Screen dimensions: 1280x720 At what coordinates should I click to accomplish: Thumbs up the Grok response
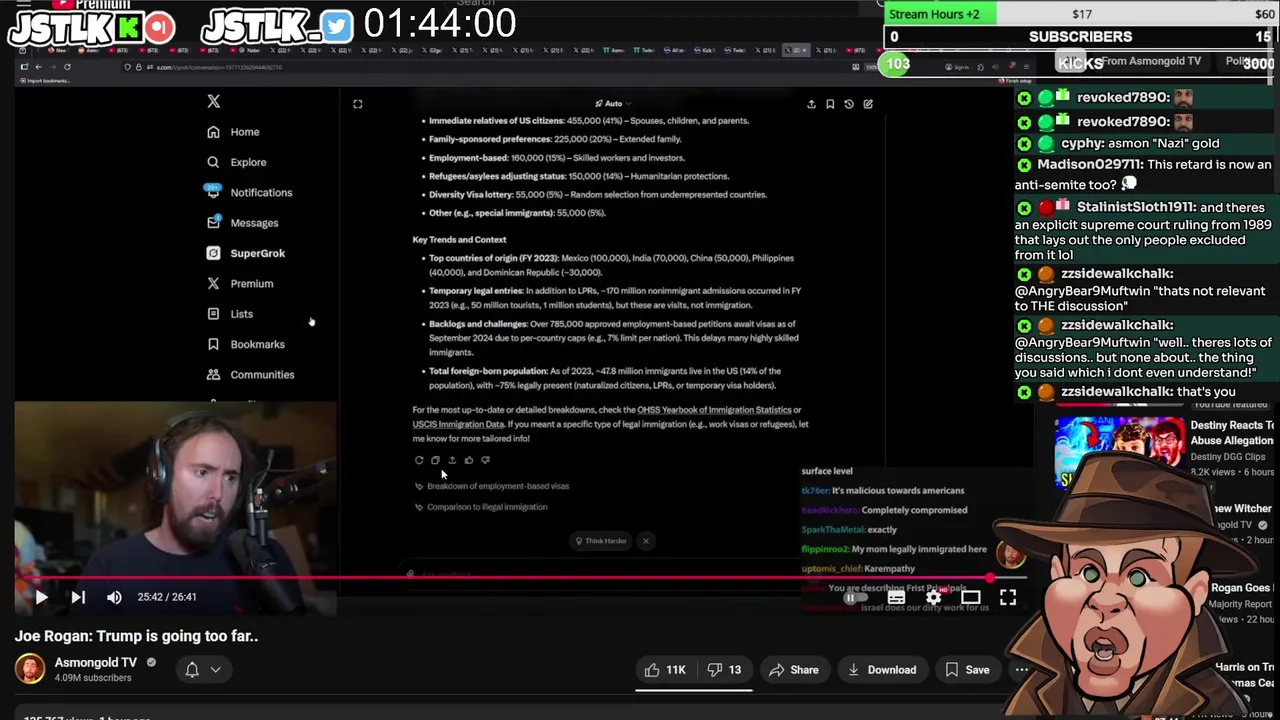coord(469,460)
